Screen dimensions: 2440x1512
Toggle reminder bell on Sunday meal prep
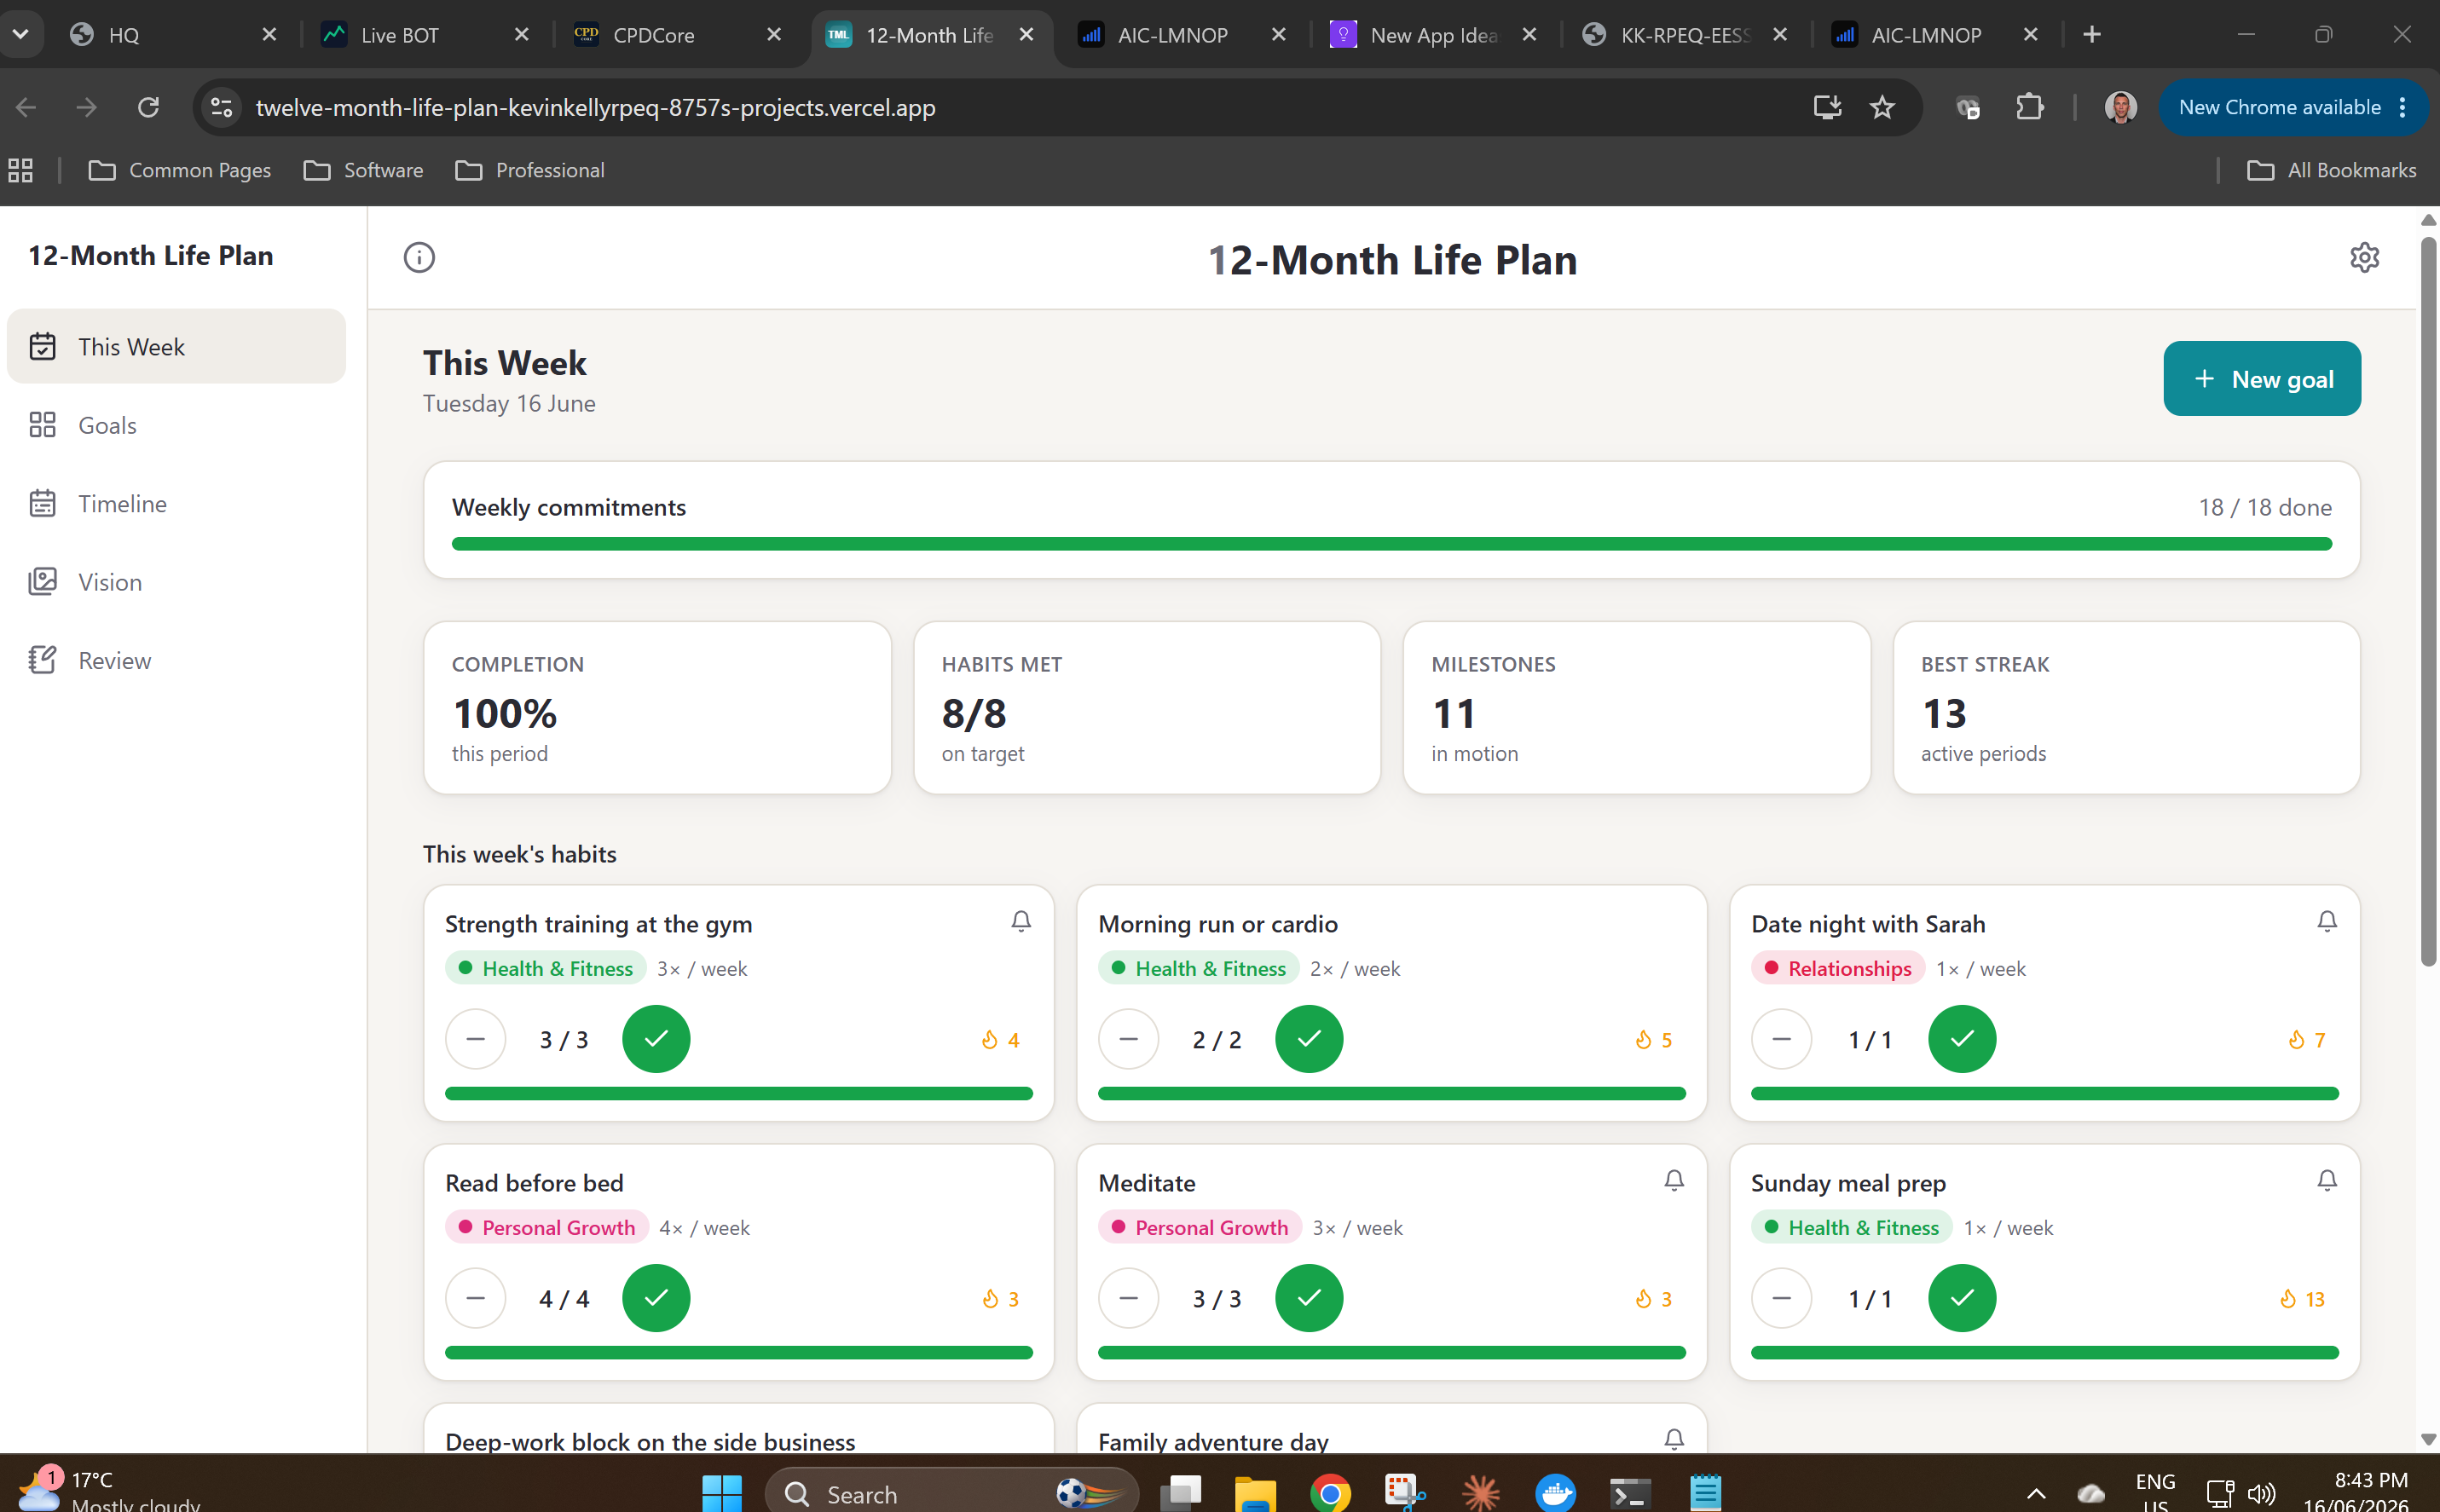2326,1180
